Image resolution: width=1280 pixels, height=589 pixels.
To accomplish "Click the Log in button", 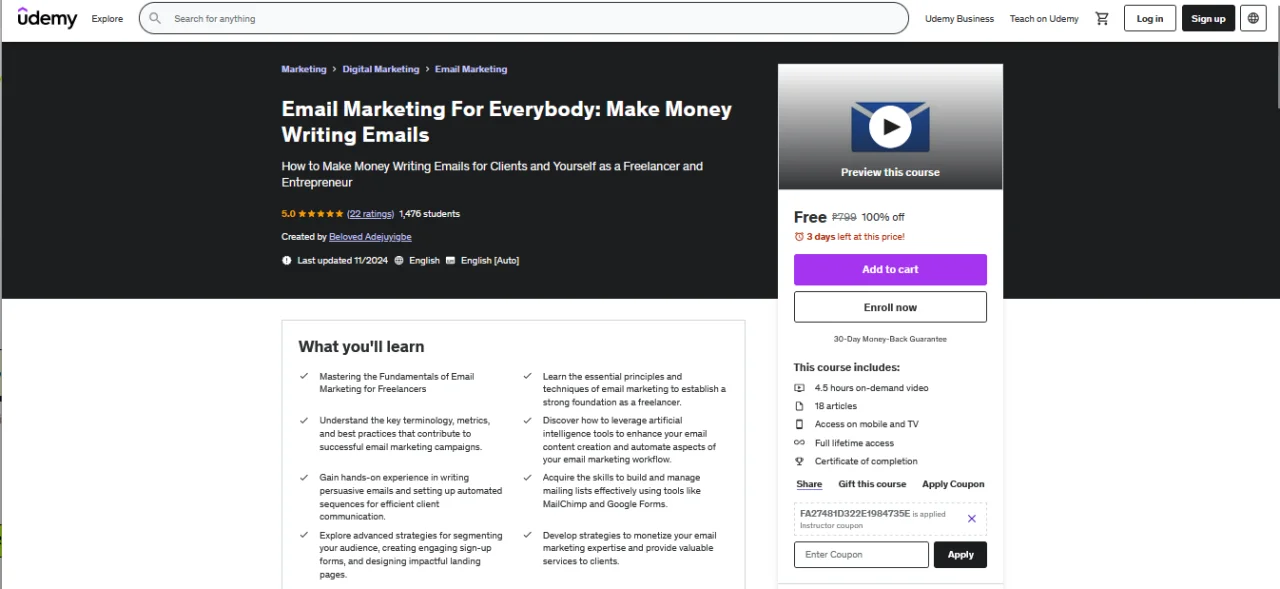I will 1150,18.
